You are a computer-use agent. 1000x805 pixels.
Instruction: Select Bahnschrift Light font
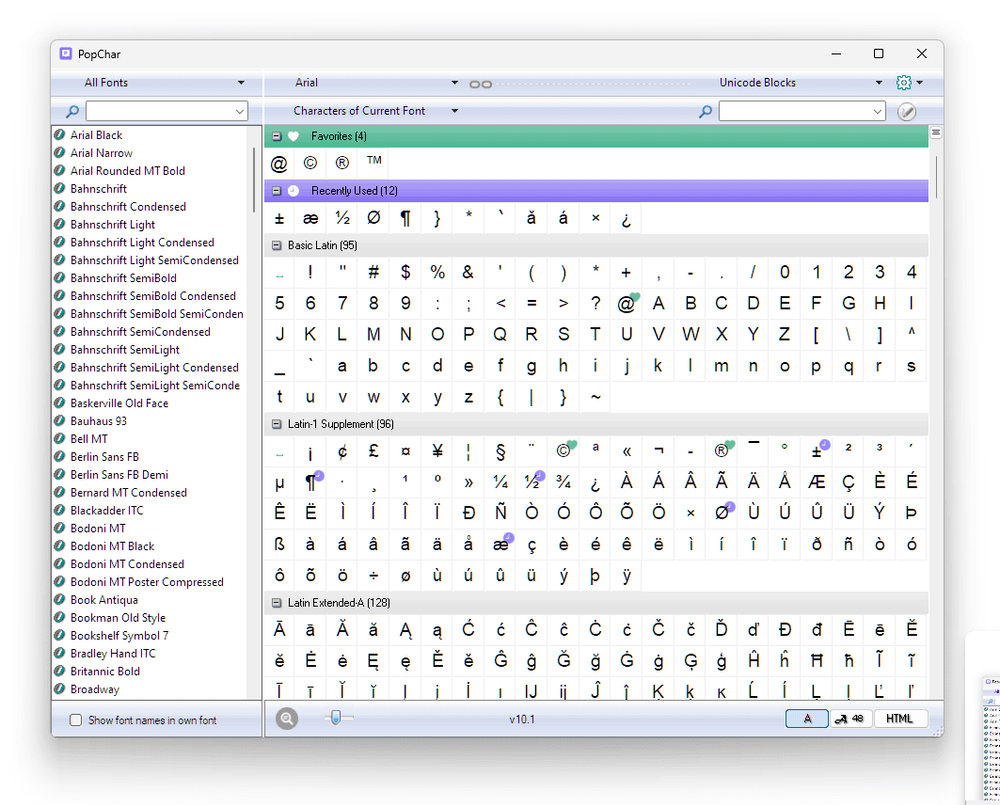pyautogui.click(x=112, y=225)
